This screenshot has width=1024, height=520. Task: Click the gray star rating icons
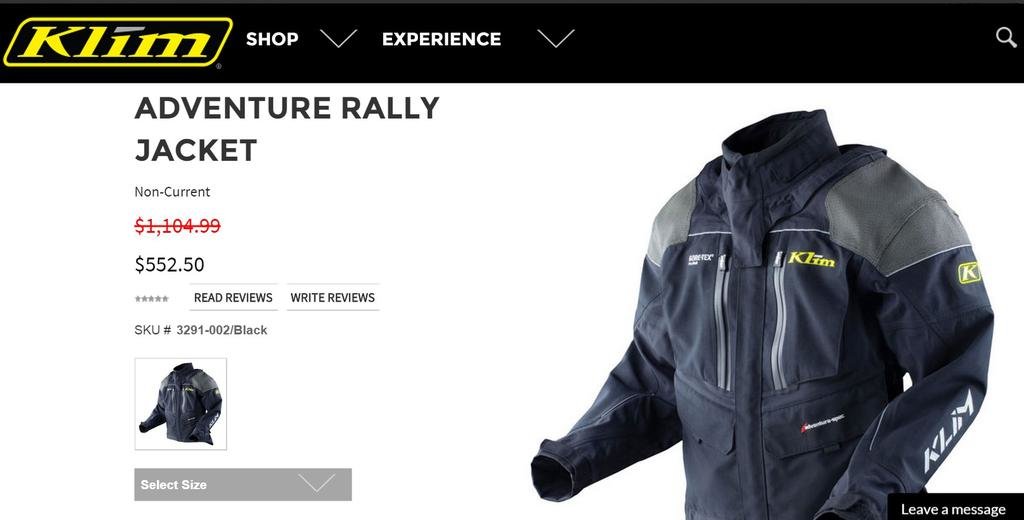[x=152, y=299]
